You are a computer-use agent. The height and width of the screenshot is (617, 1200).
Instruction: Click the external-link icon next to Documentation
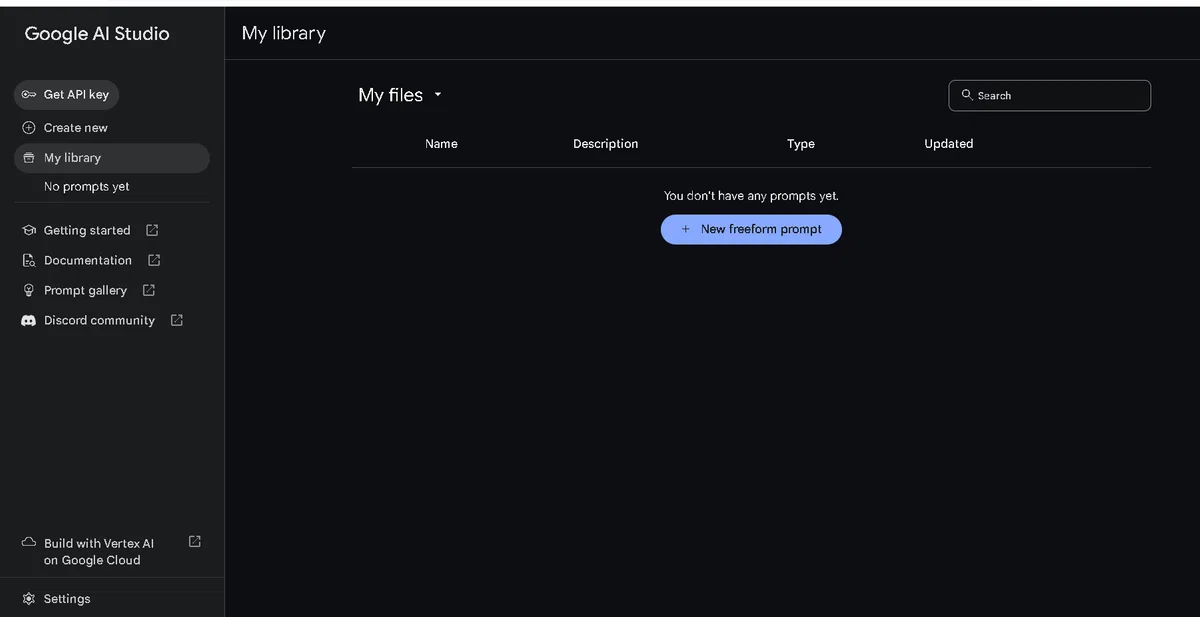click(x=154, y=260)
